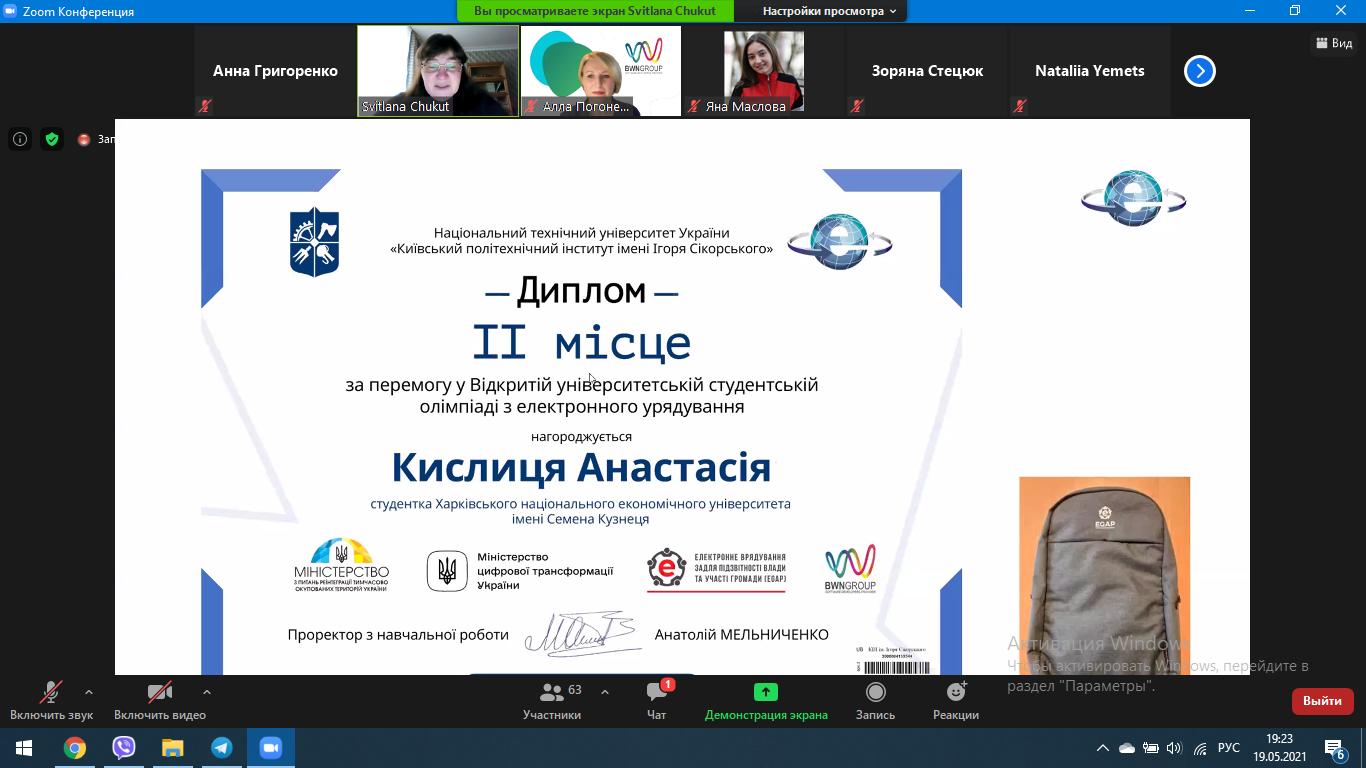The height and width of the screenshot is (768, 1366).
Task: Change layout with Вид button
Action: (1334, 43)
